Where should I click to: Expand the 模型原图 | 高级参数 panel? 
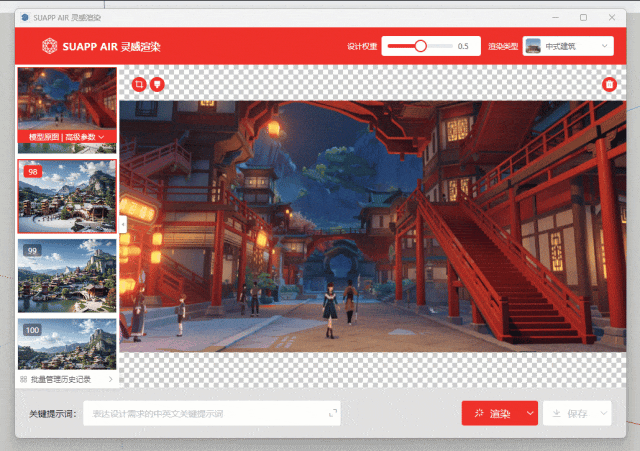tap(67, 137)
